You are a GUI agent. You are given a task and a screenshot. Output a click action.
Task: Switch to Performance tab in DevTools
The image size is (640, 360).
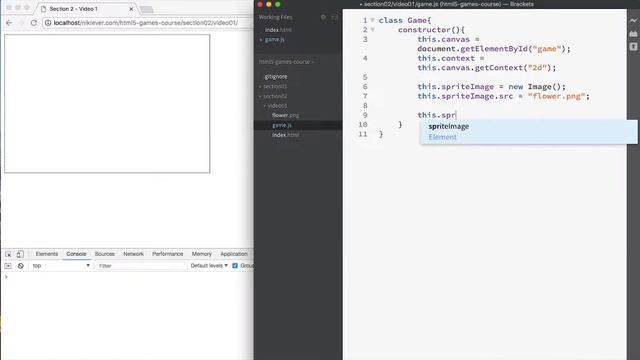click(168, 254)
